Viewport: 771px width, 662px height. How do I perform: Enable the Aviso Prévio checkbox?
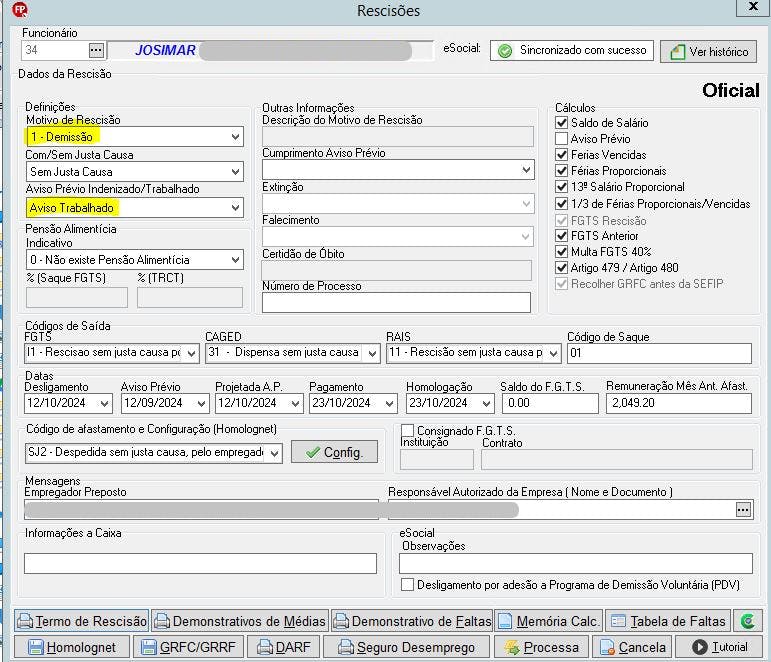[x=562, y=139]
